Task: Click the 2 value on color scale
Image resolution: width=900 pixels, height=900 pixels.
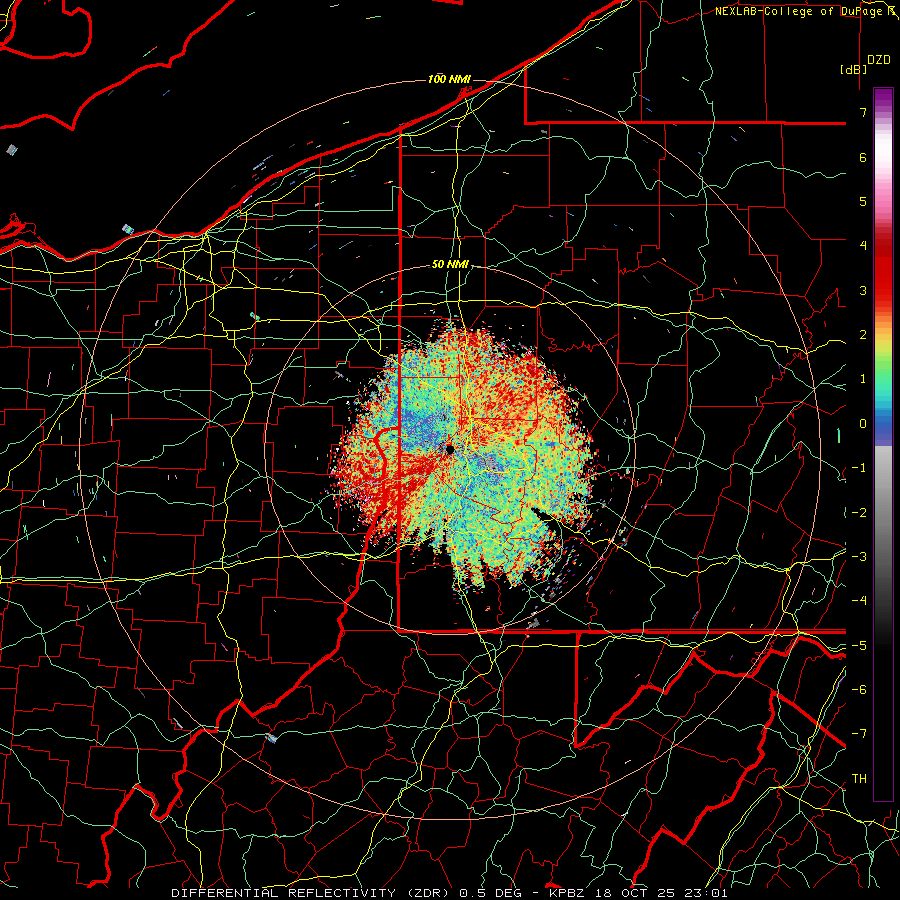Action: (x=863, y=335)
